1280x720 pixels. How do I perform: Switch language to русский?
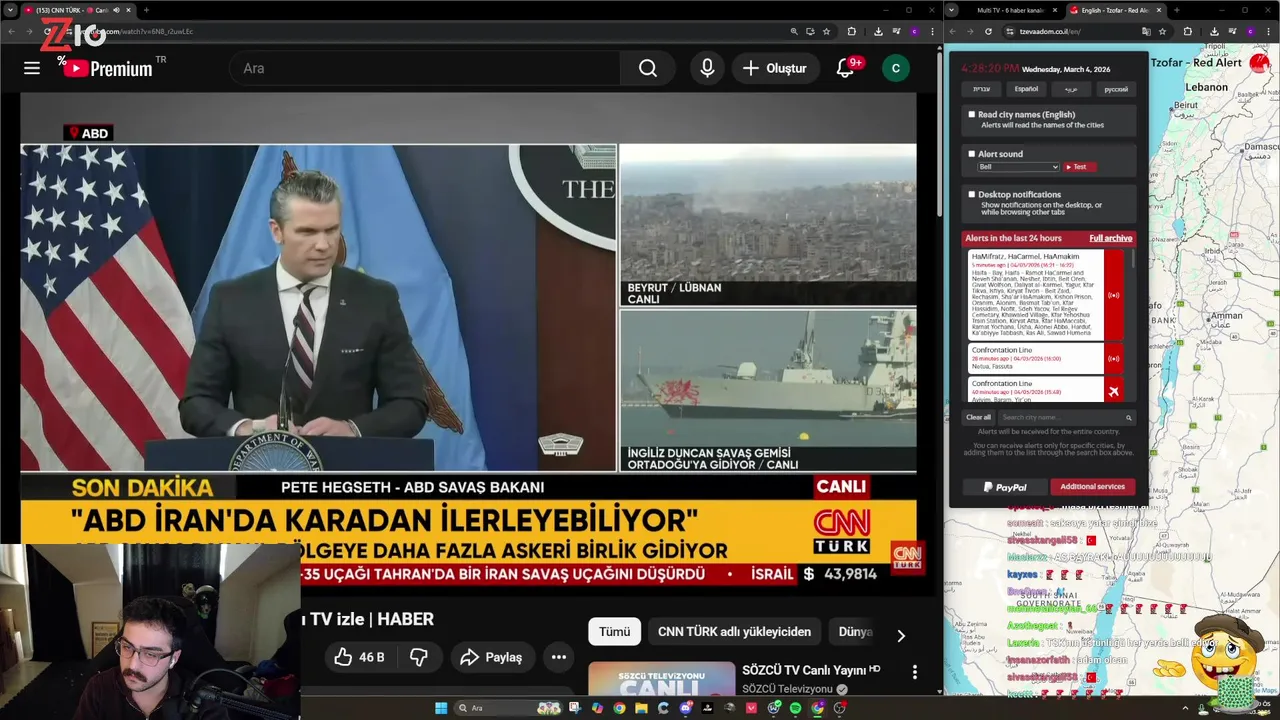pos(1116,89)
